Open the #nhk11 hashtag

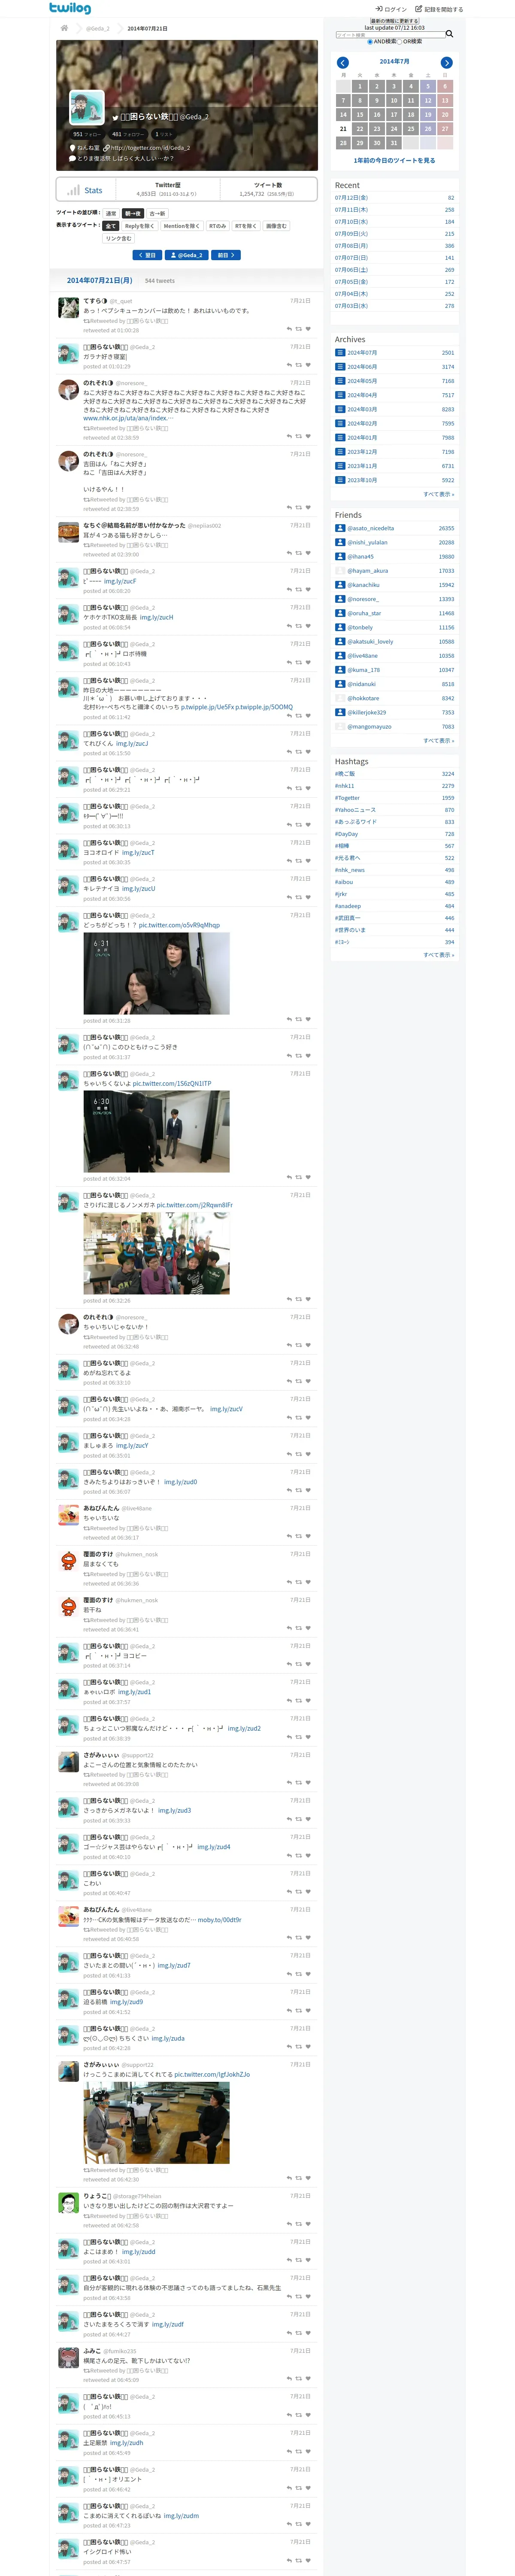(345, 786)
